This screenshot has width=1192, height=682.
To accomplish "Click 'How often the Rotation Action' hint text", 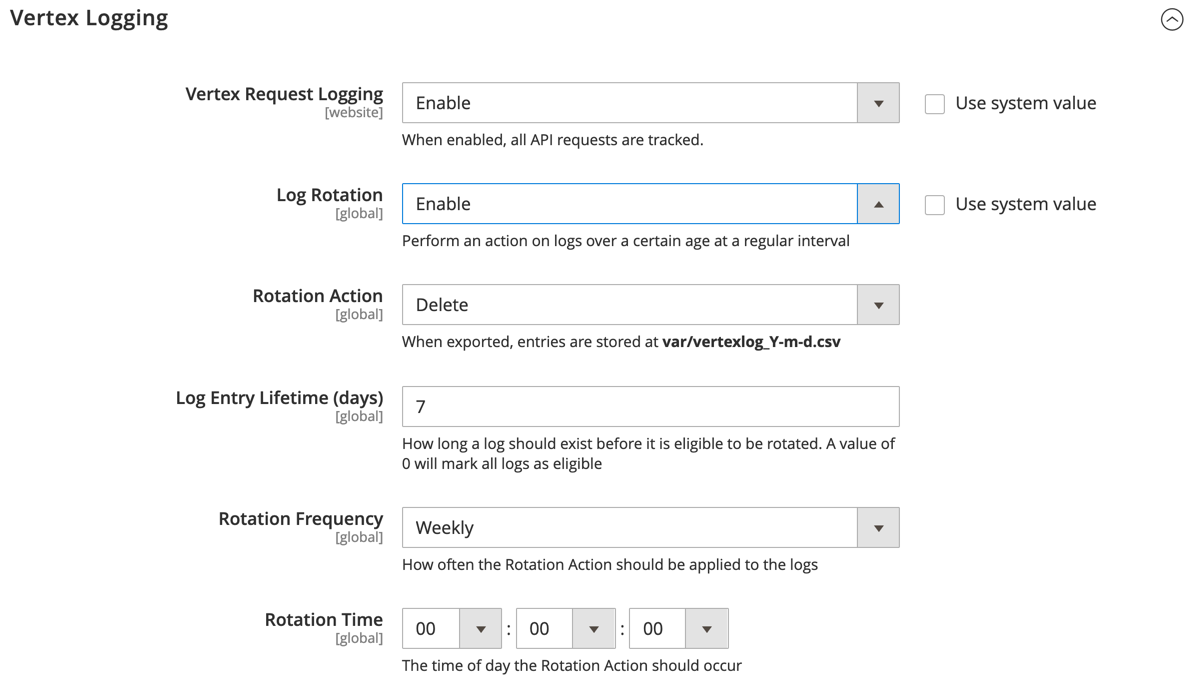I will 610,565.
